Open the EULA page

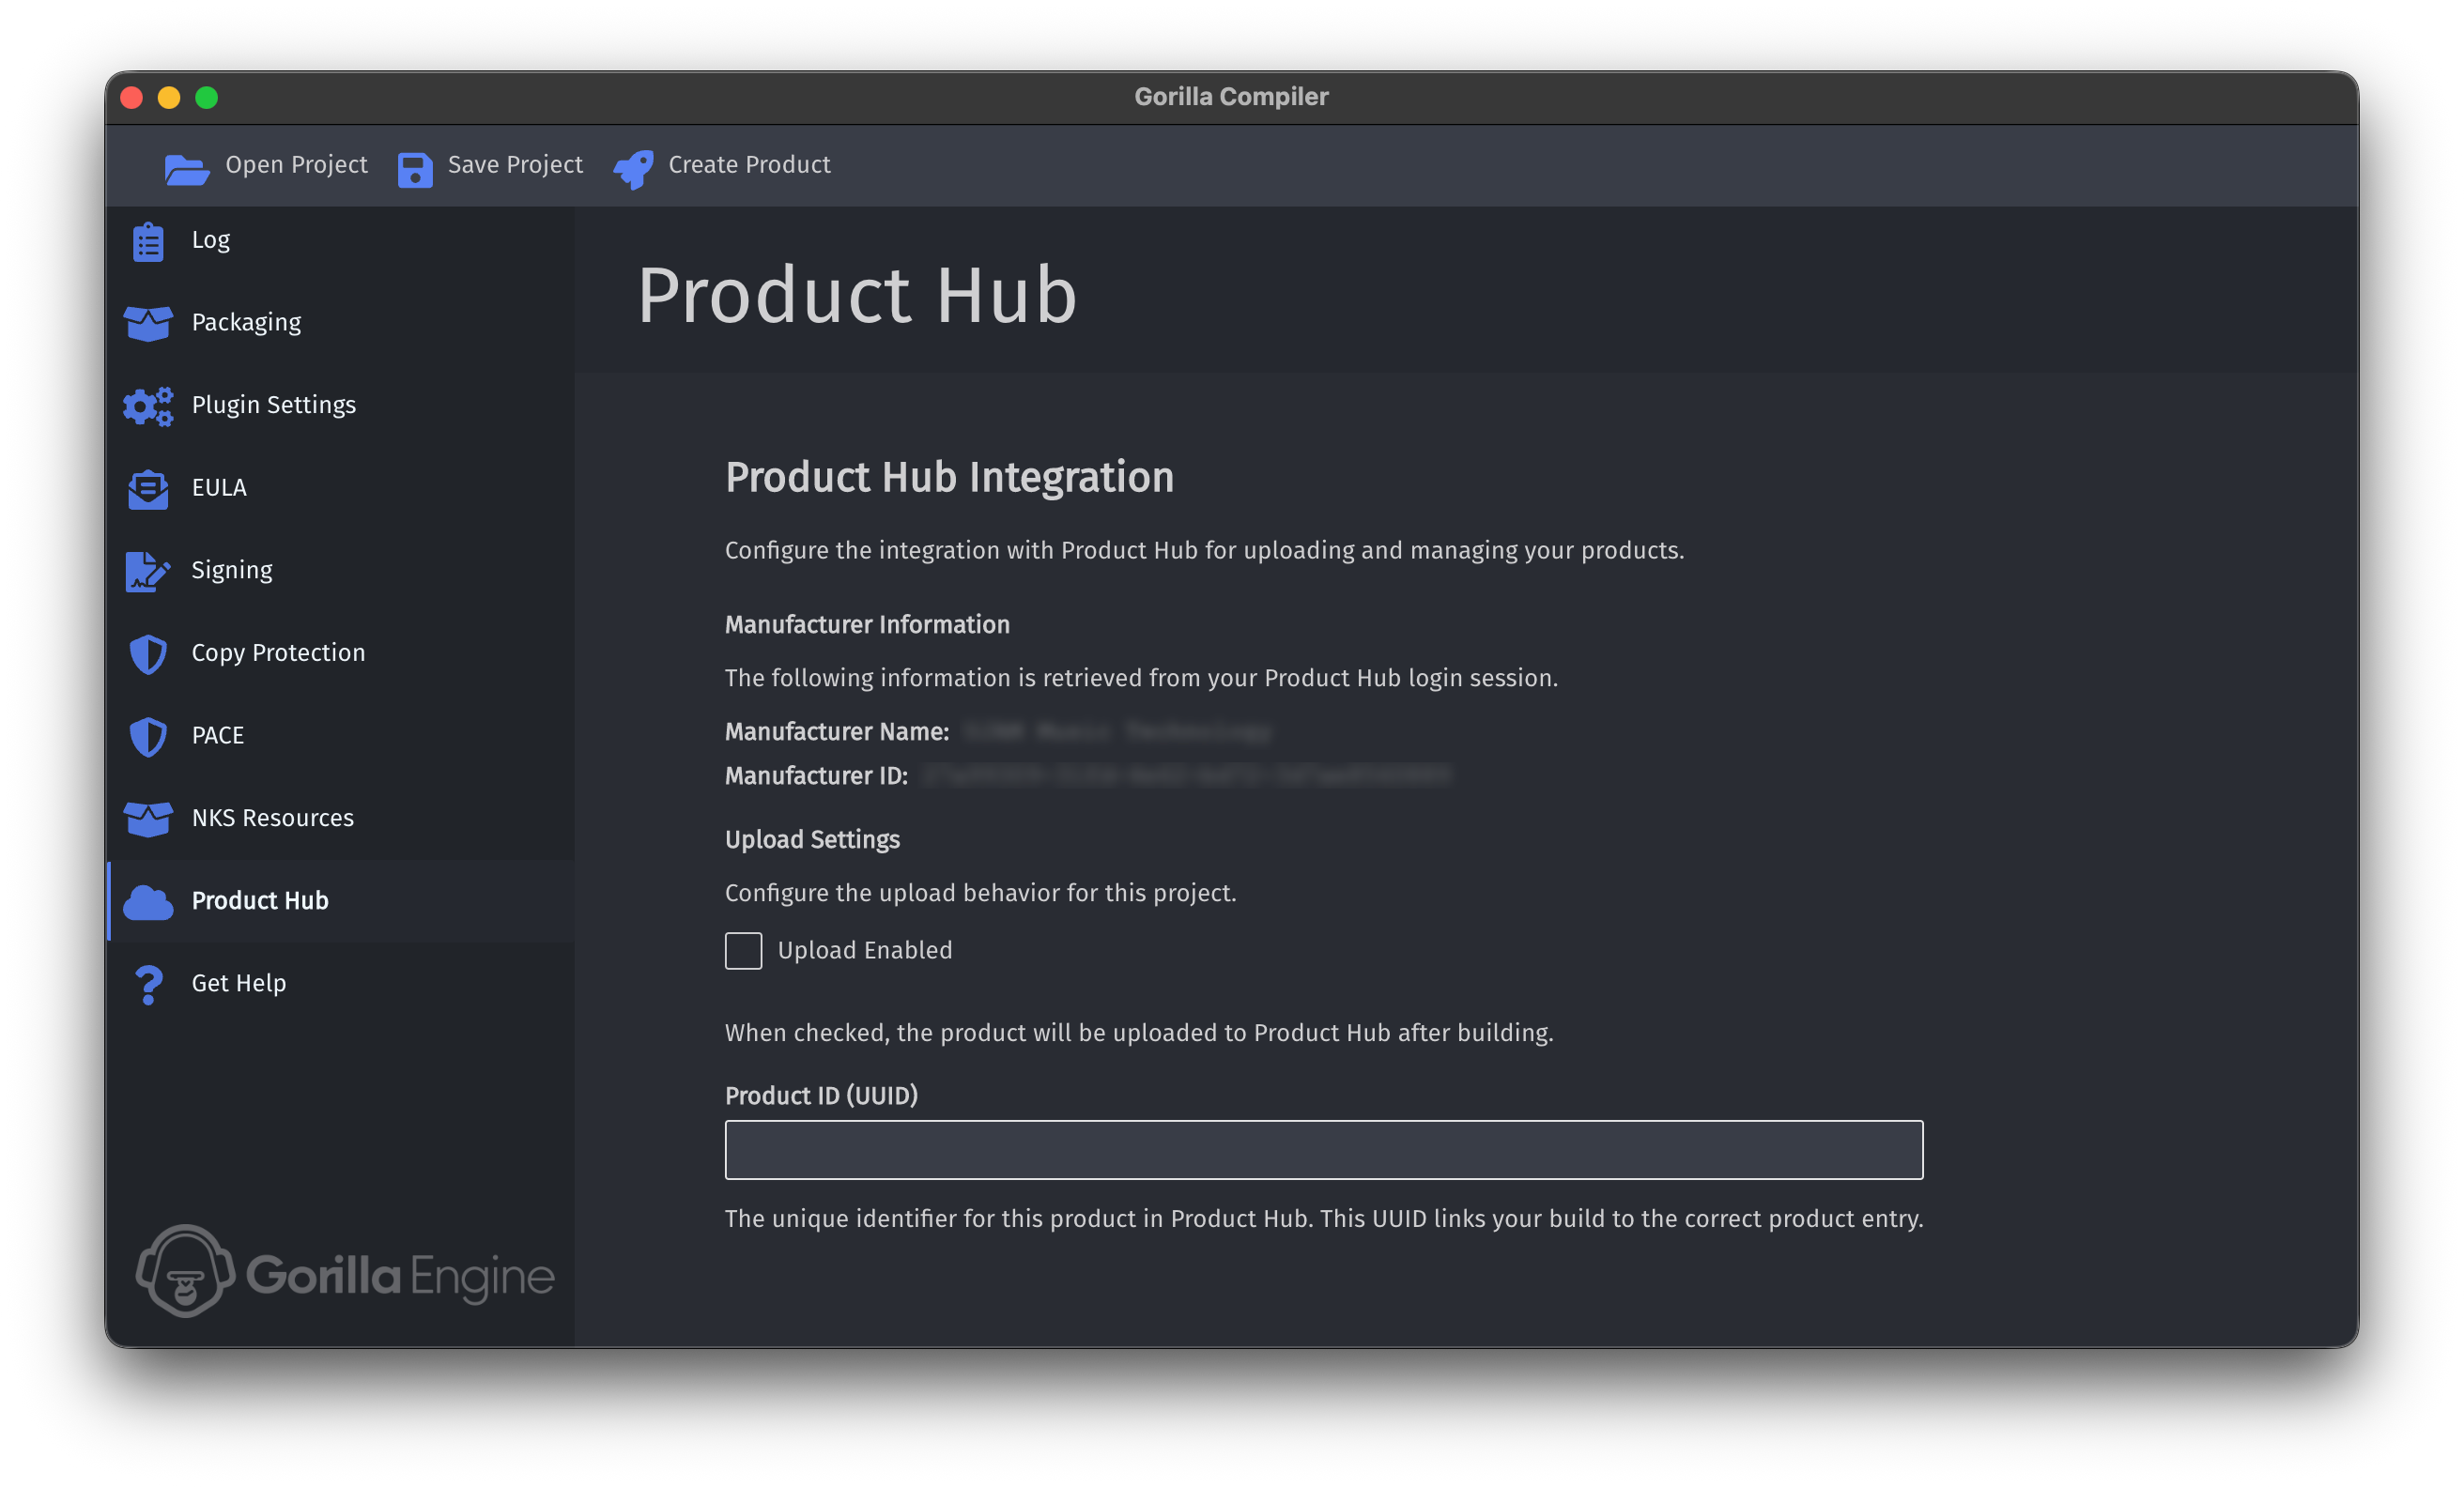point(341,488)
